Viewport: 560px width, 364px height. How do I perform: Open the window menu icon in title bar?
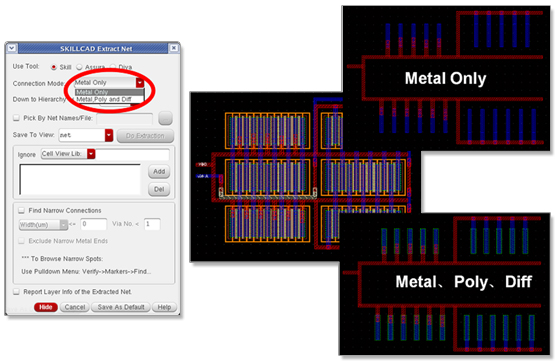[12, 48]
